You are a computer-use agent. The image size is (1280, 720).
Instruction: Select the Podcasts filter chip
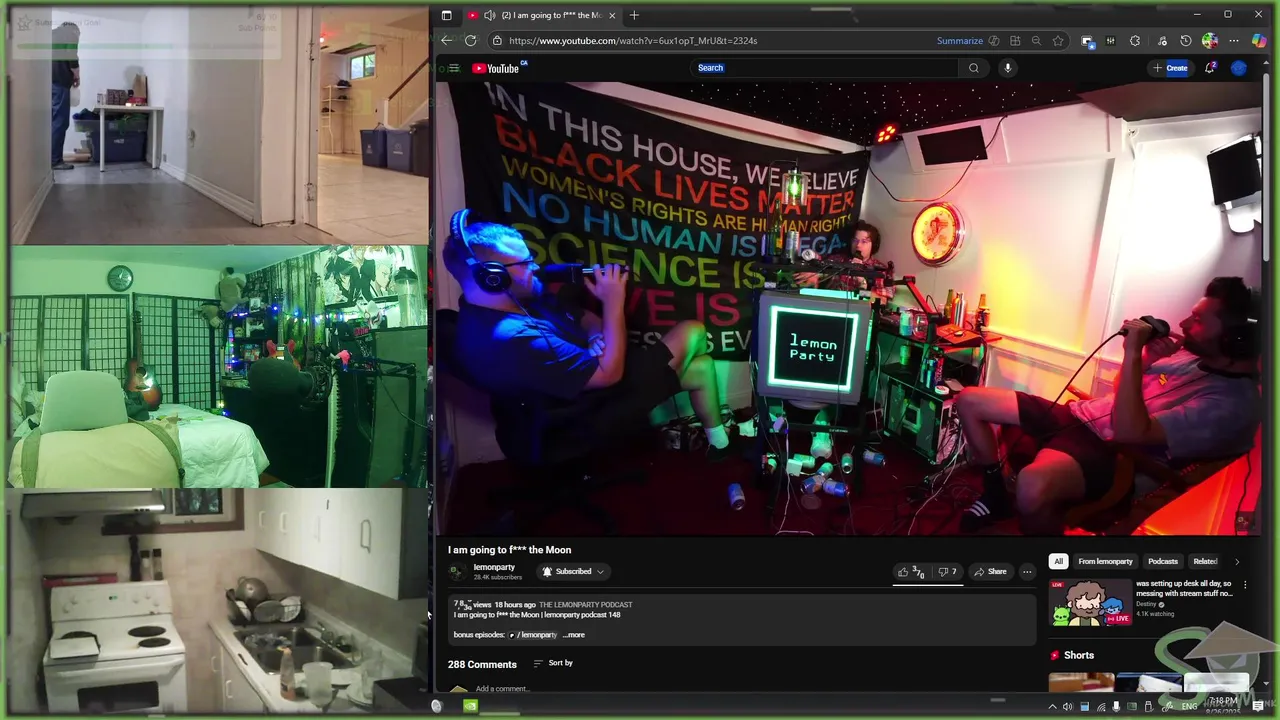tap(1163, 562)
